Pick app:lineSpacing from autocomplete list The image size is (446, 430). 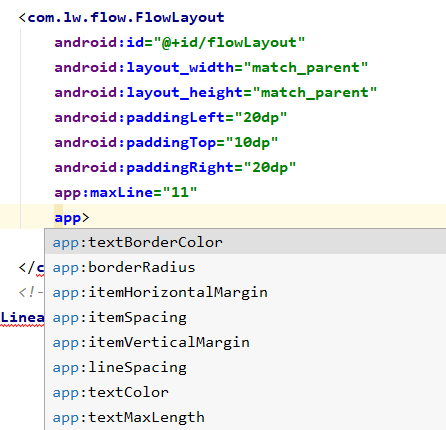245,367
